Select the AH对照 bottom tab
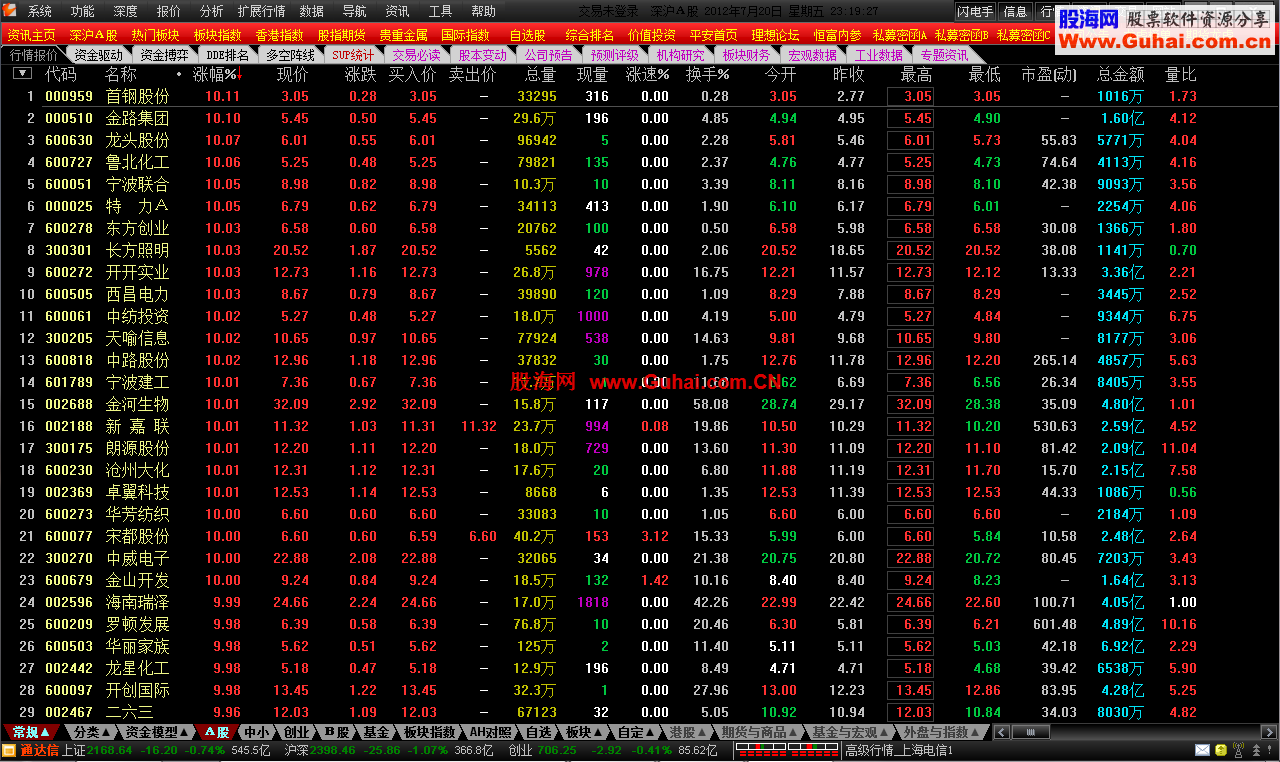 (x=491, y=732)
